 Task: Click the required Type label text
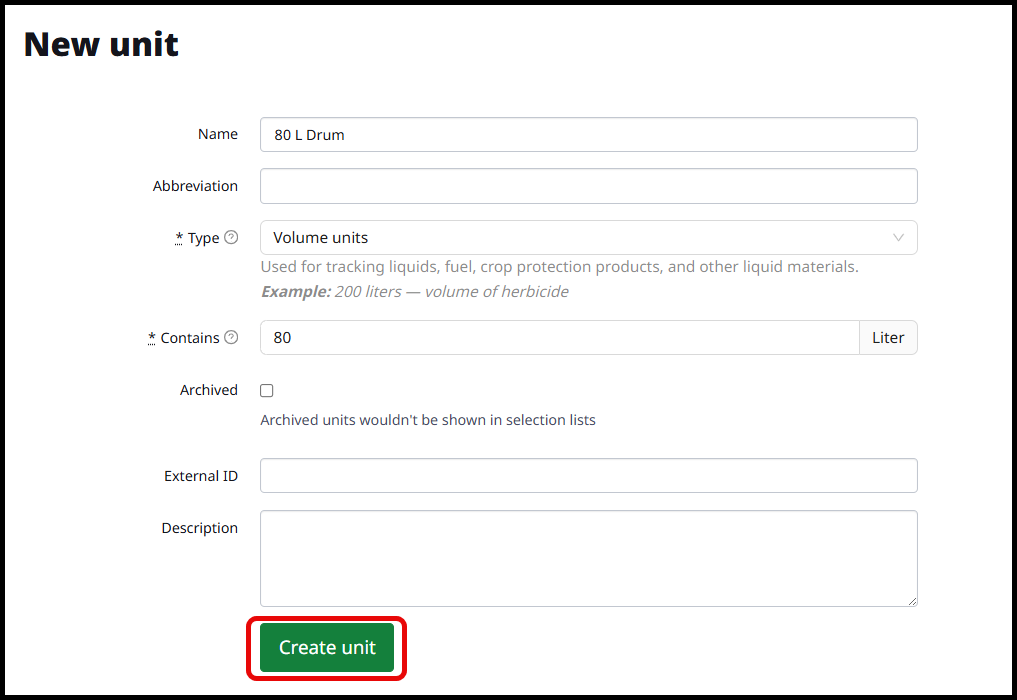click(203, 238)
